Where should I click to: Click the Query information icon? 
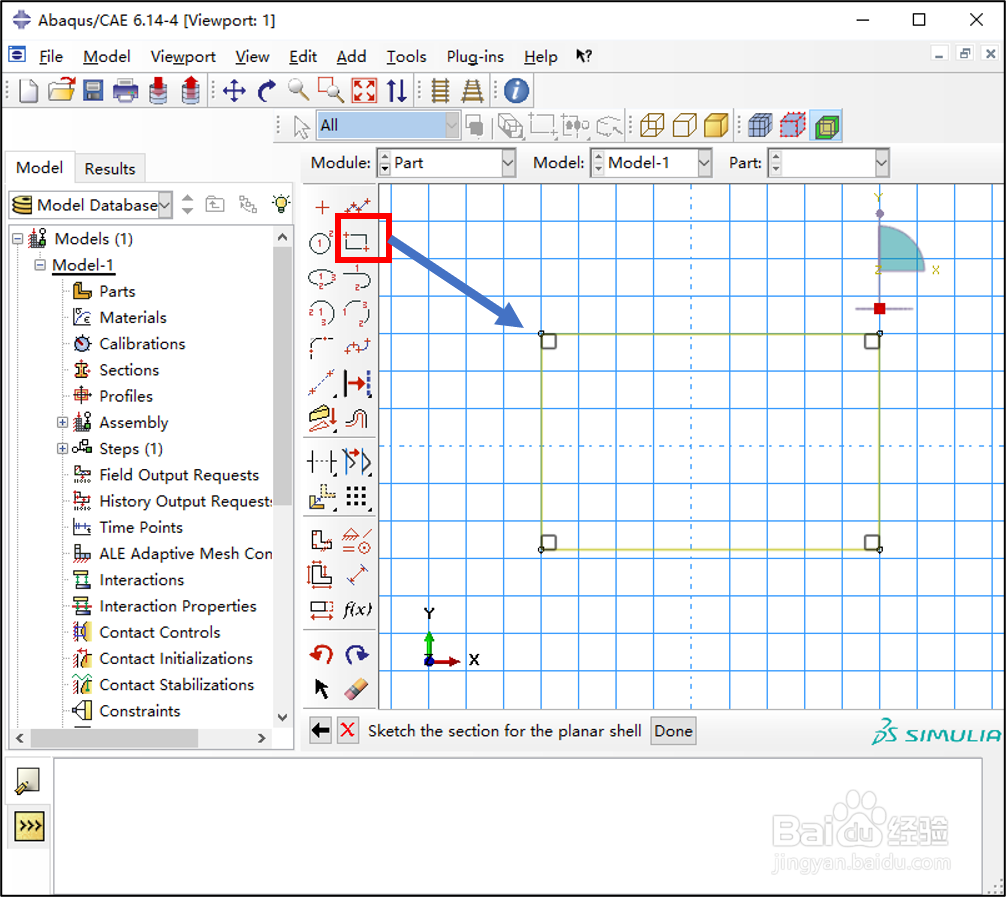[x=516, y=90]
